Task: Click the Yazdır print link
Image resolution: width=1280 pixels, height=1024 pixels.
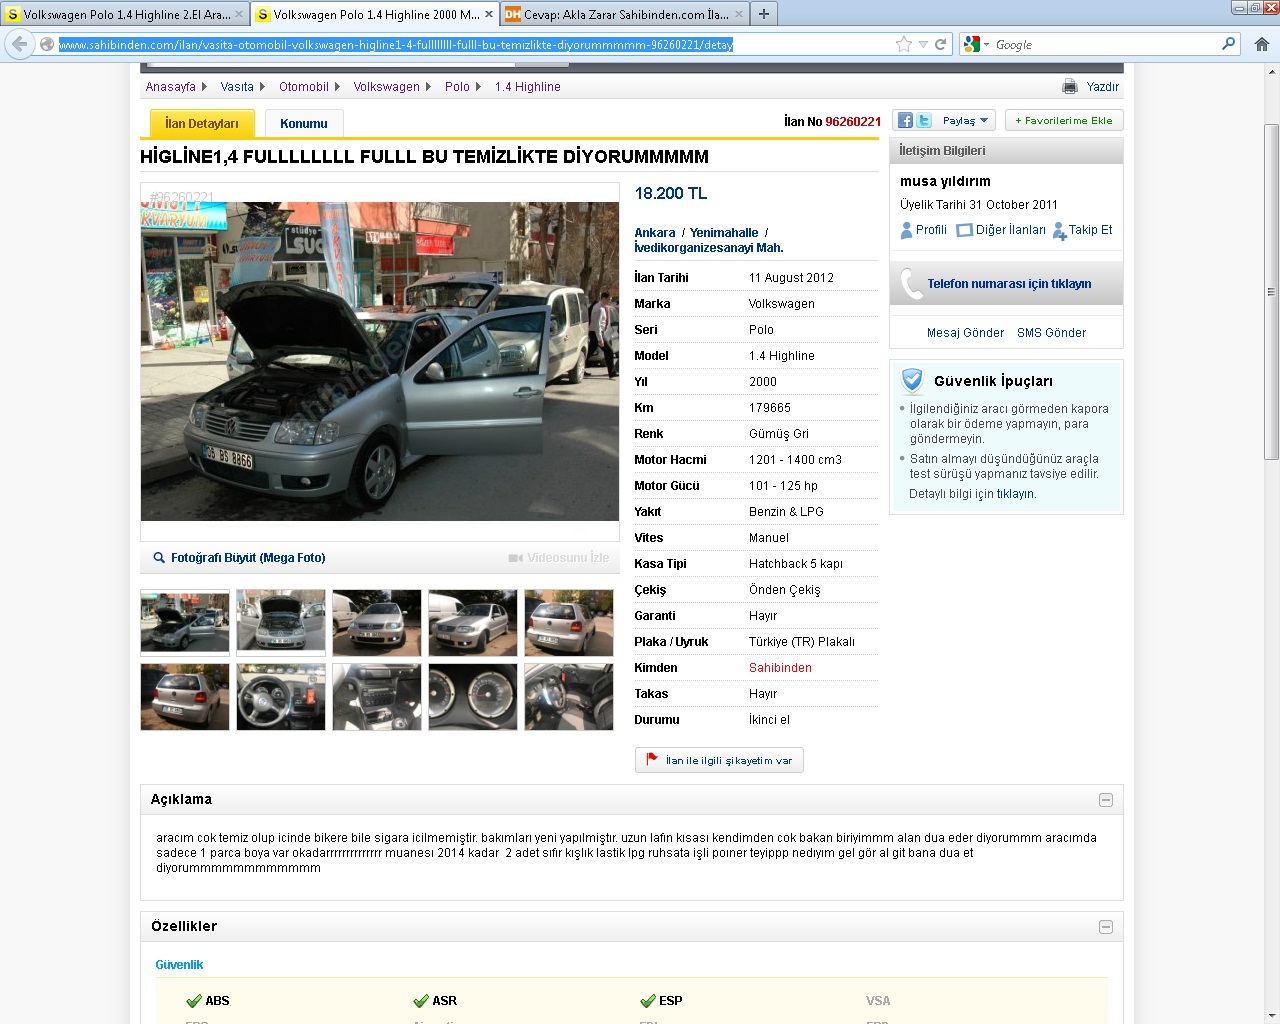Action: coord(1102,87)
